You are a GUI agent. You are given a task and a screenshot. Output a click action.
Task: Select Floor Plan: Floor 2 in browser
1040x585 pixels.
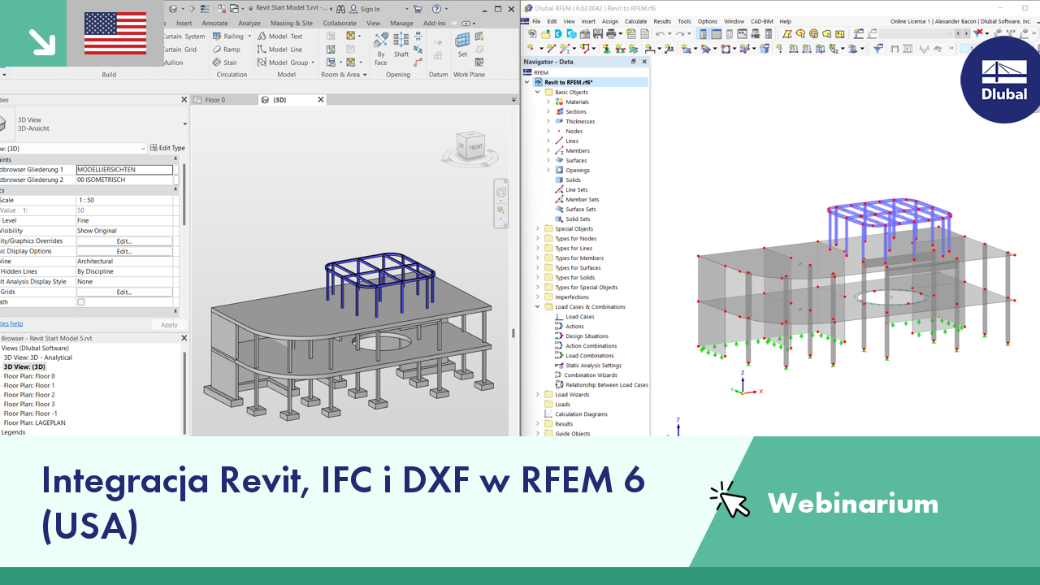(29, 395)
